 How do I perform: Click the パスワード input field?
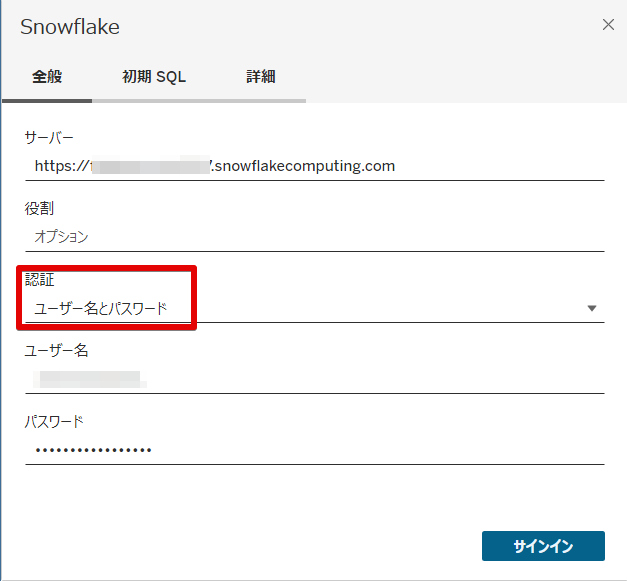click(315, 450)
